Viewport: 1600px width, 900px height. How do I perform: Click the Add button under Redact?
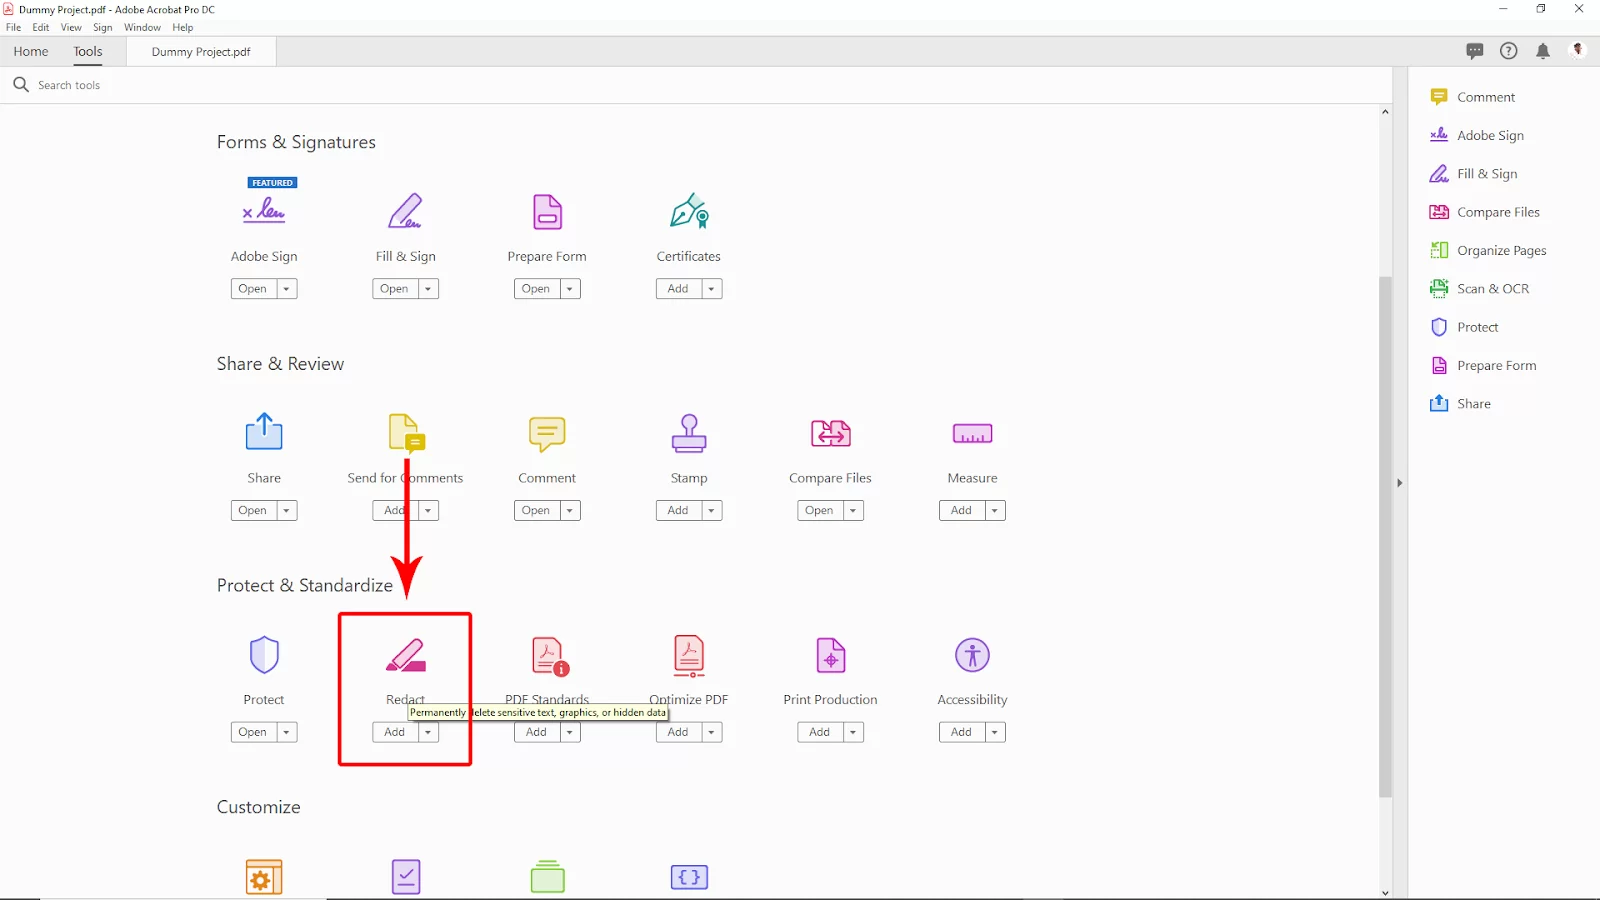pos(395,733)
